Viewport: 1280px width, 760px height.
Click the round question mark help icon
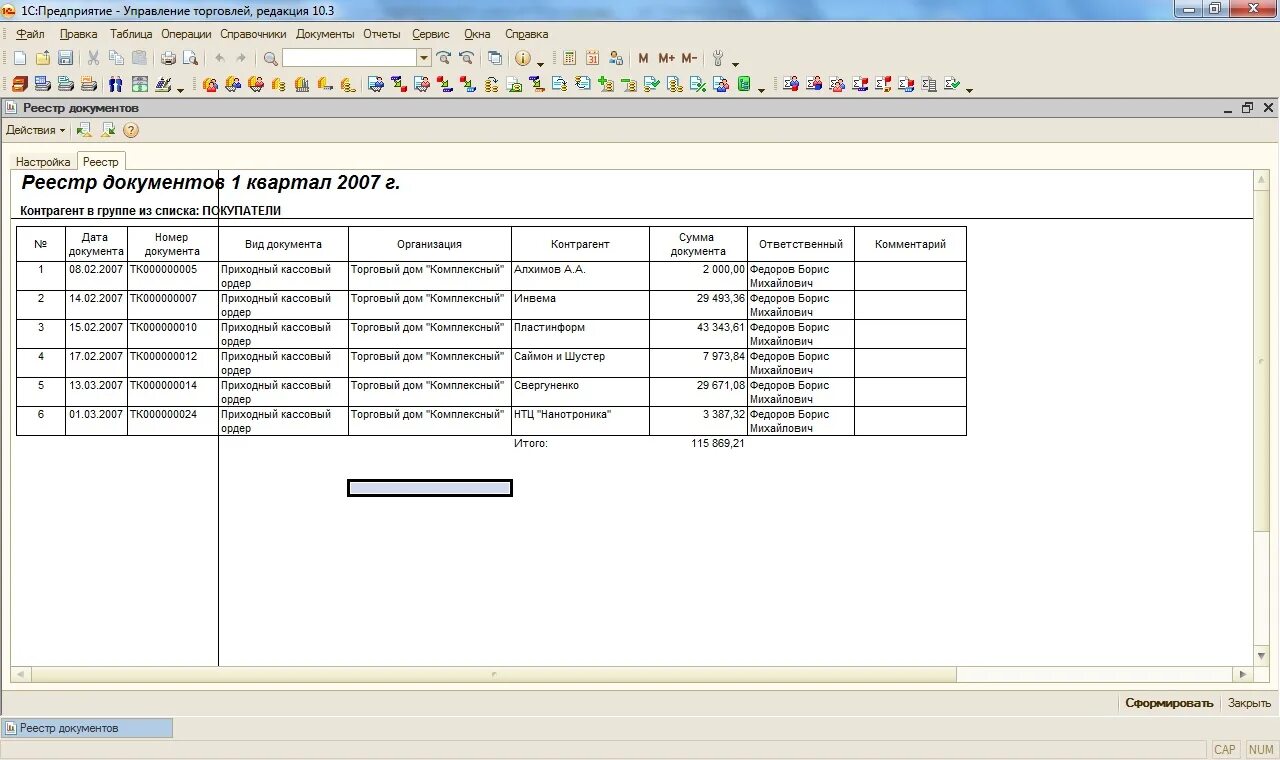[131, 130]
